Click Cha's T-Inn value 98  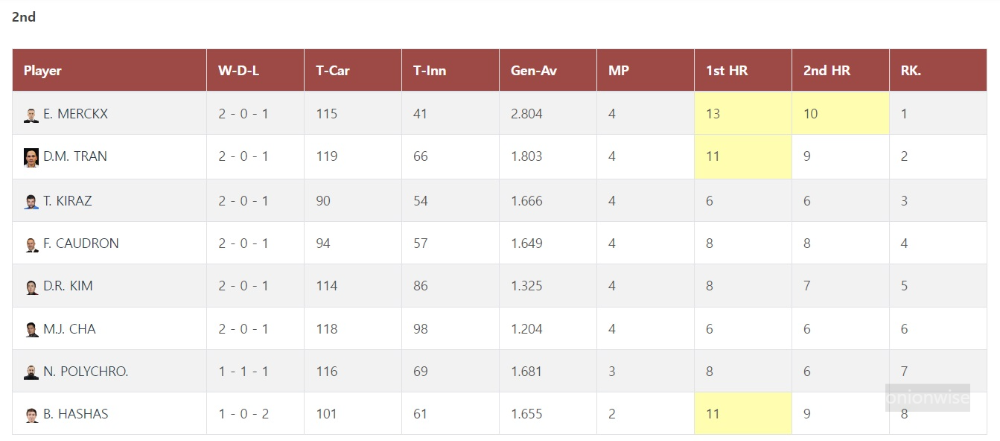click(x=420, y=329)
